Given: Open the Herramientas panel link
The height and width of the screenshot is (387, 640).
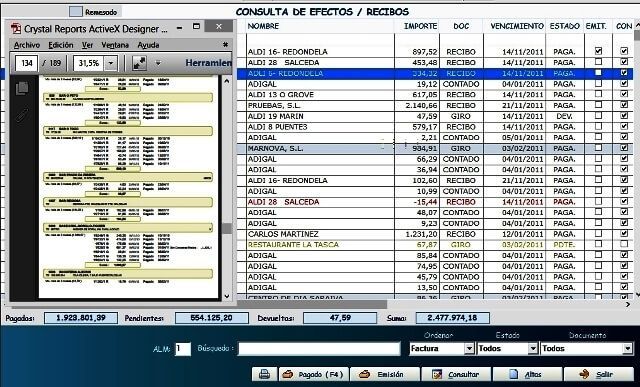Looking at the screenshot, I should 208,63.
